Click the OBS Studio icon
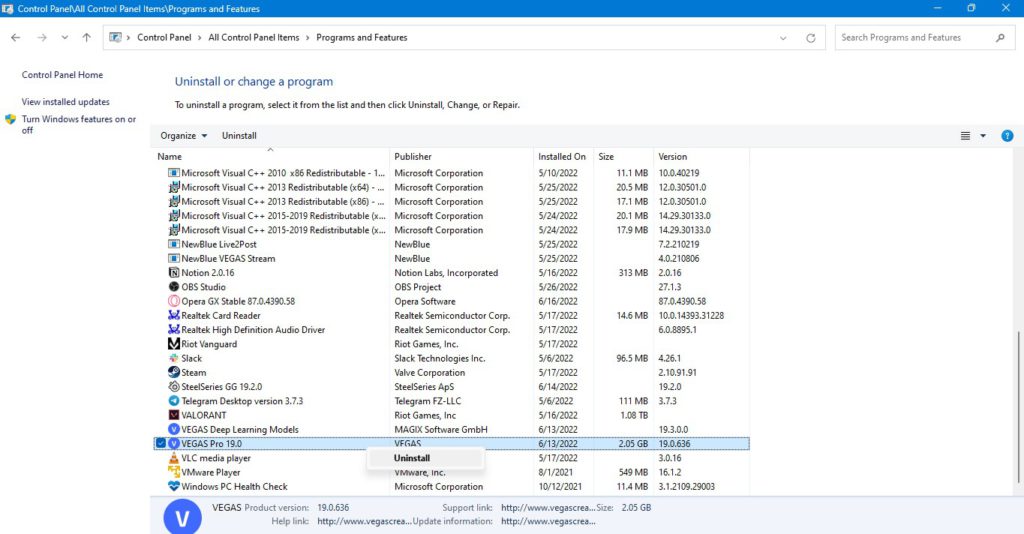 (x=173, y=287)
